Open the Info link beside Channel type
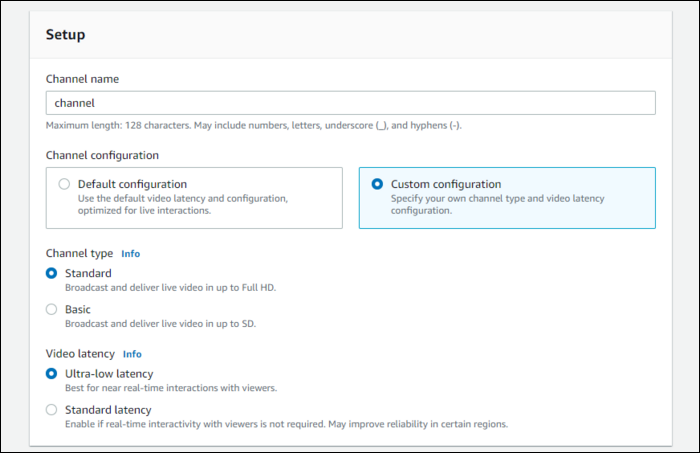This screenshot has width=700, height=453. point(130,254)
